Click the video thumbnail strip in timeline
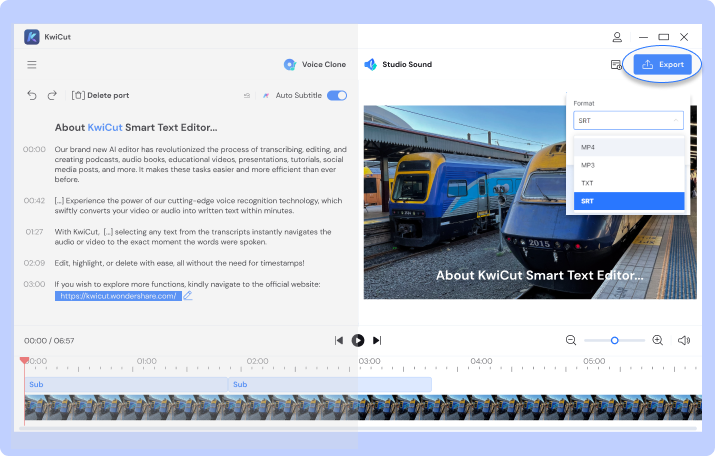 coord(363,407)
